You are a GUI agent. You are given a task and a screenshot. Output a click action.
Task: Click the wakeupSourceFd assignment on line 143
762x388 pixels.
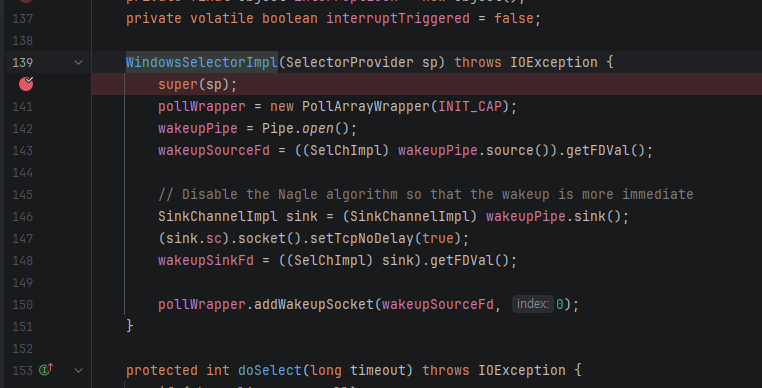(214, 150)
